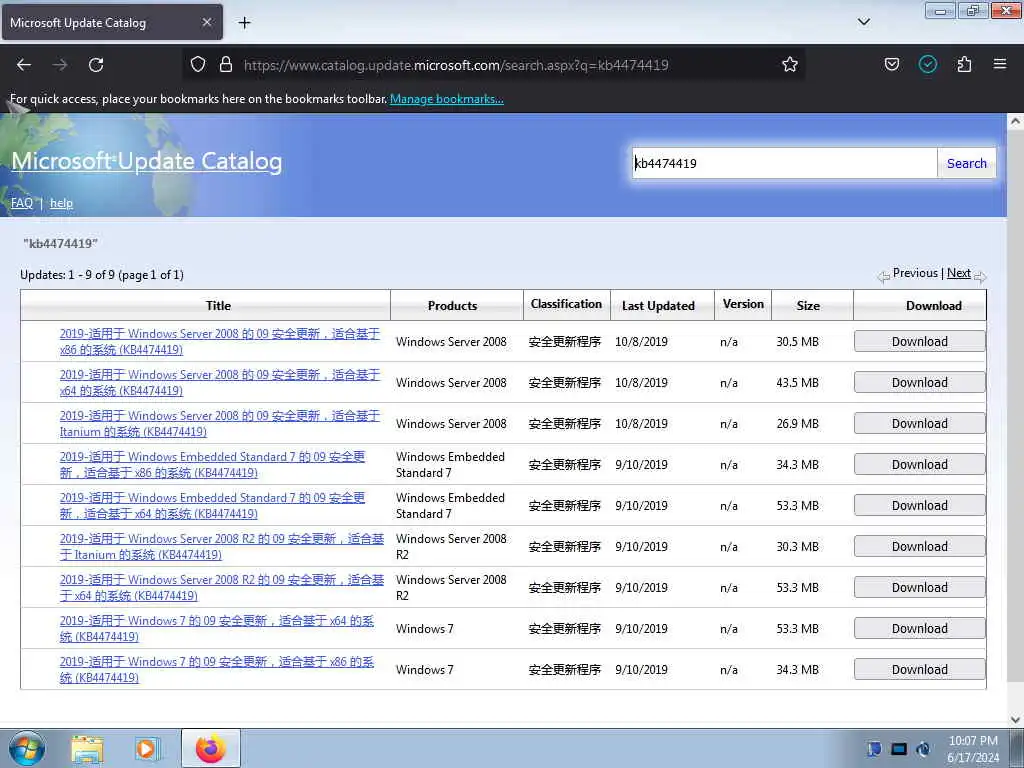Click page scrollbar down arrow
Screen dimensions: 1024x768
pos(1015,720)
